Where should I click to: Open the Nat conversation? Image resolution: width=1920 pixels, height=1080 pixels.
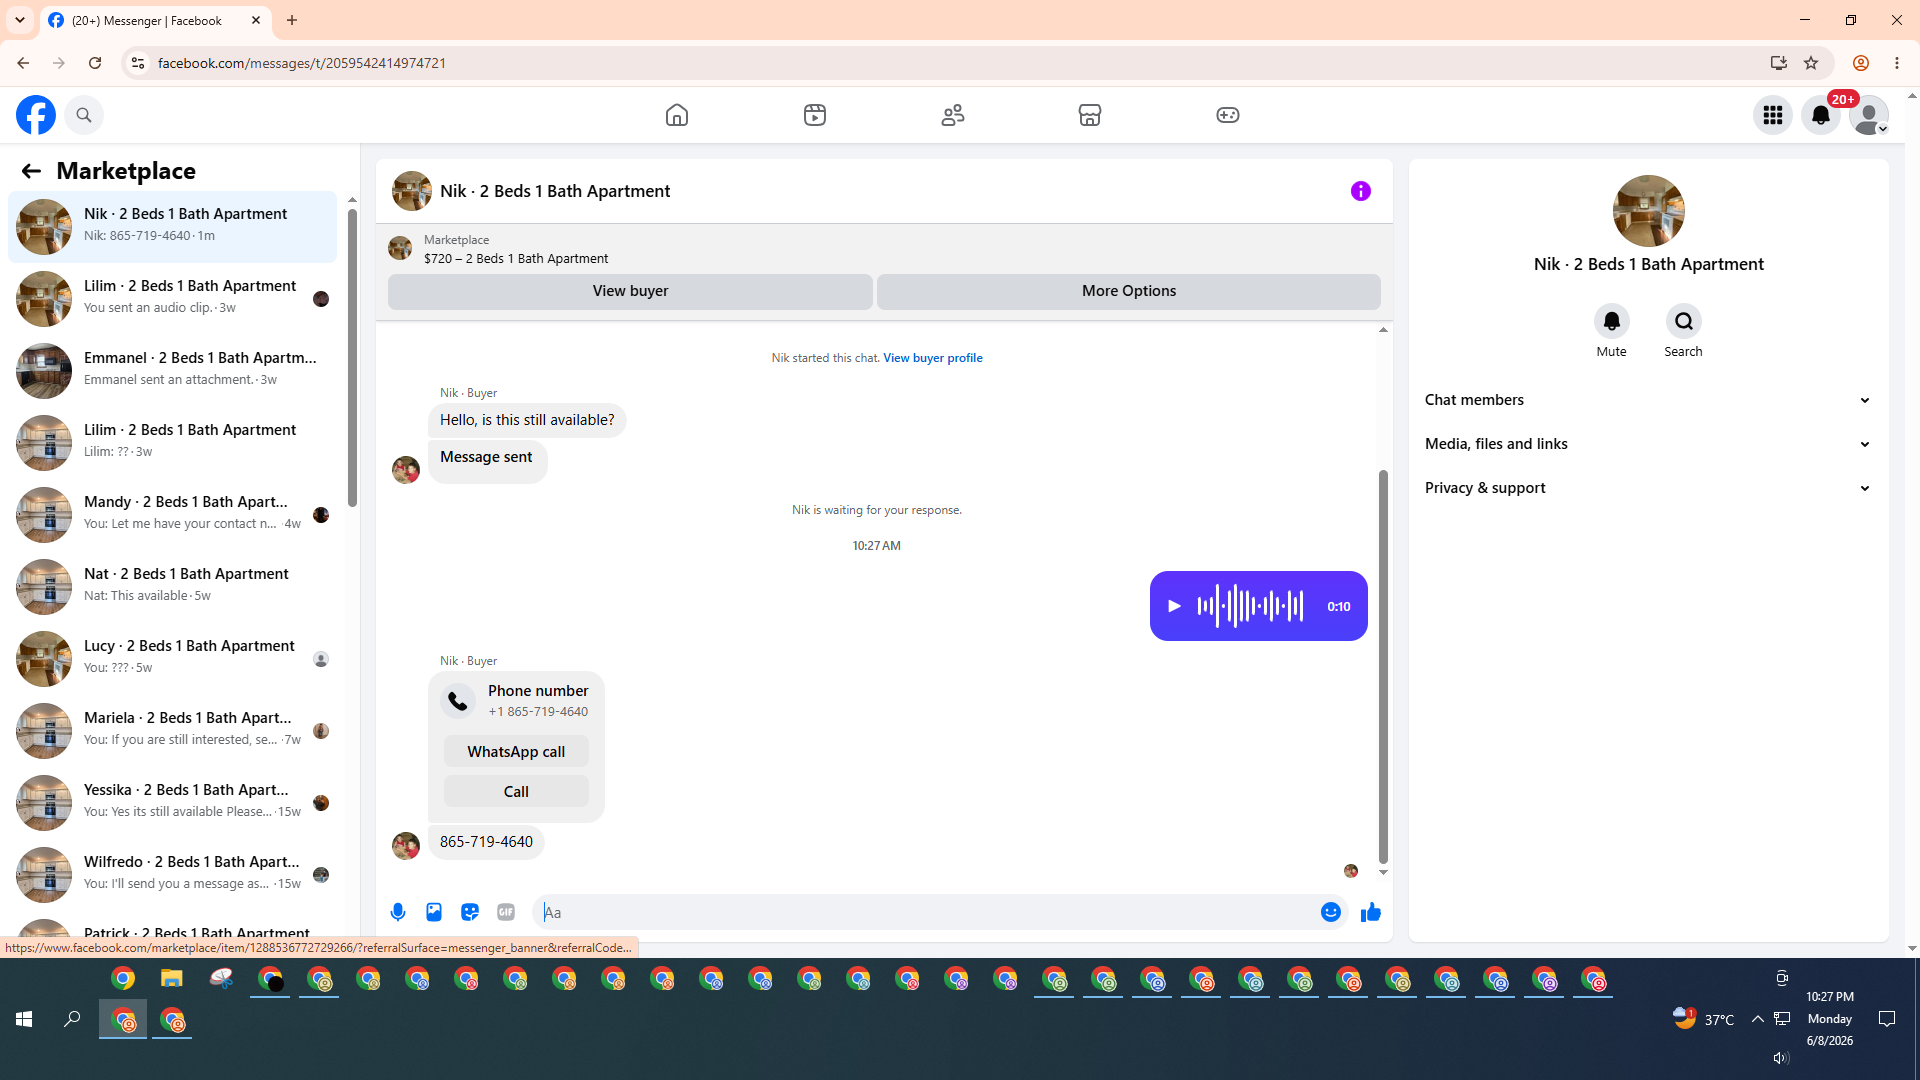tap(173, 587)
